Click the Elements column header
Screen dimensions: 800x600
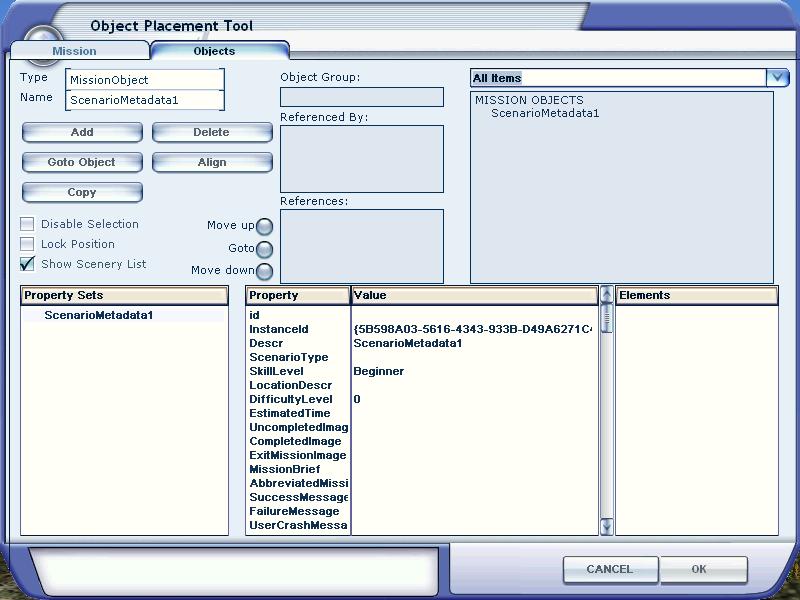pos(697,295)
